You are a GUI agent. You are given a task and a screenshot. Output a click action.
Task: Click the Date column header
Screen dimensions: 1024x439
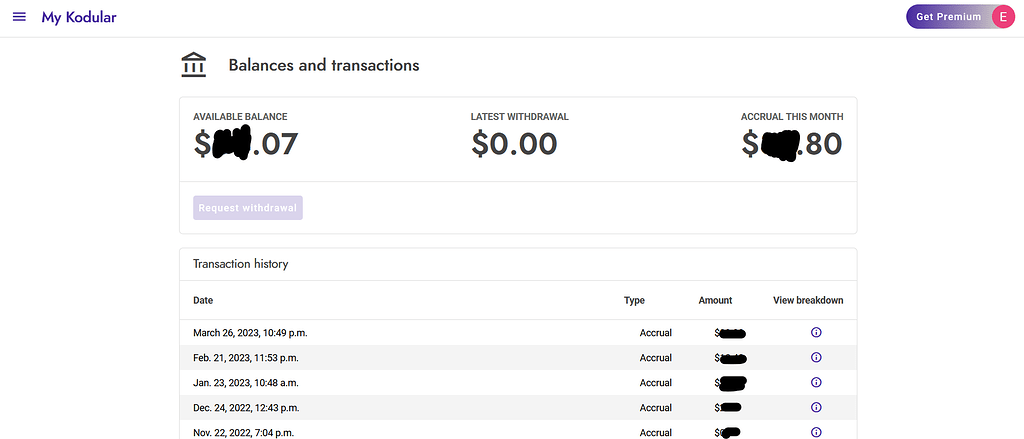click(x=203, y=301)
